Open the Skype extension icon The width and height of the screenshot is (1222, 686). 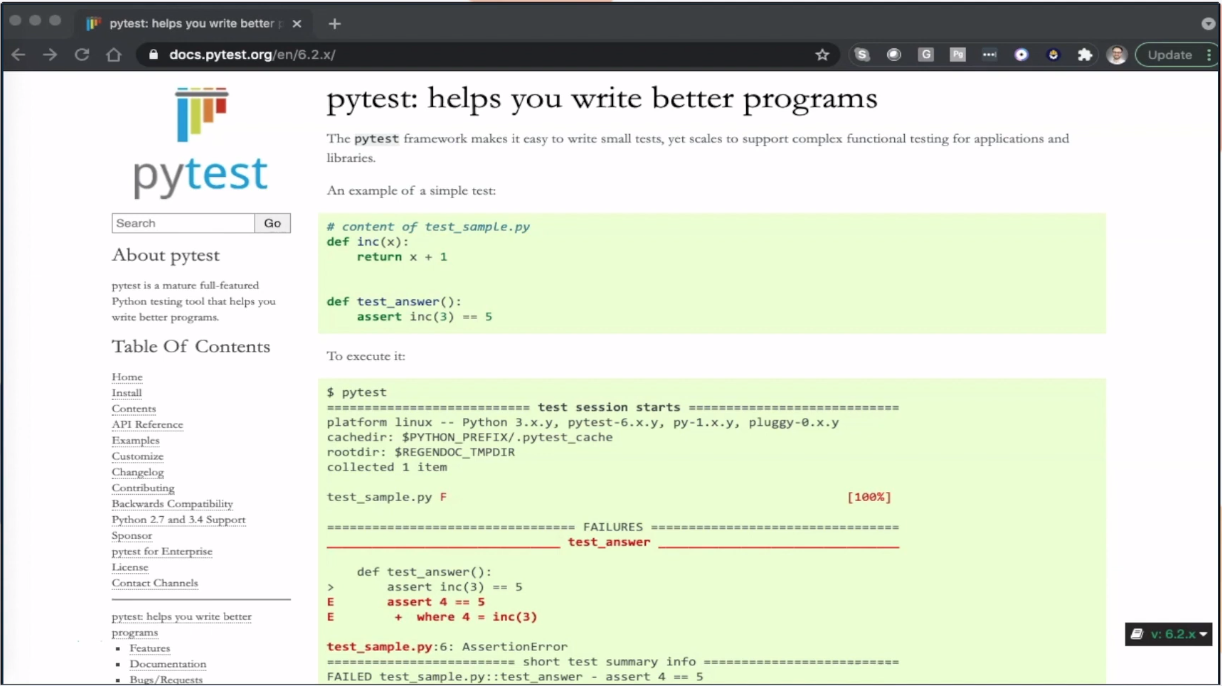(862, 55)
